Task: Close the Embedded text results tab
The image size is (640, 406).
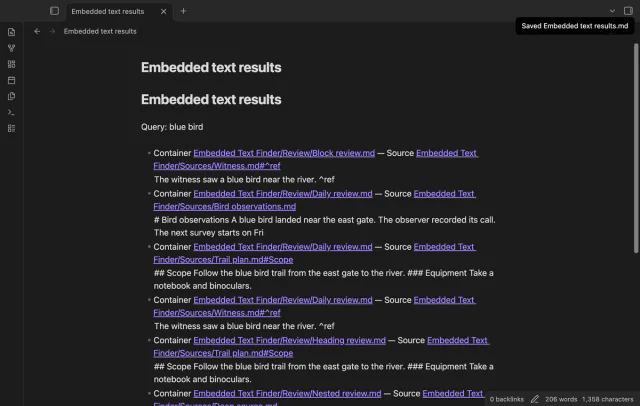Action: pyautogui.click(x=163, y=11)
